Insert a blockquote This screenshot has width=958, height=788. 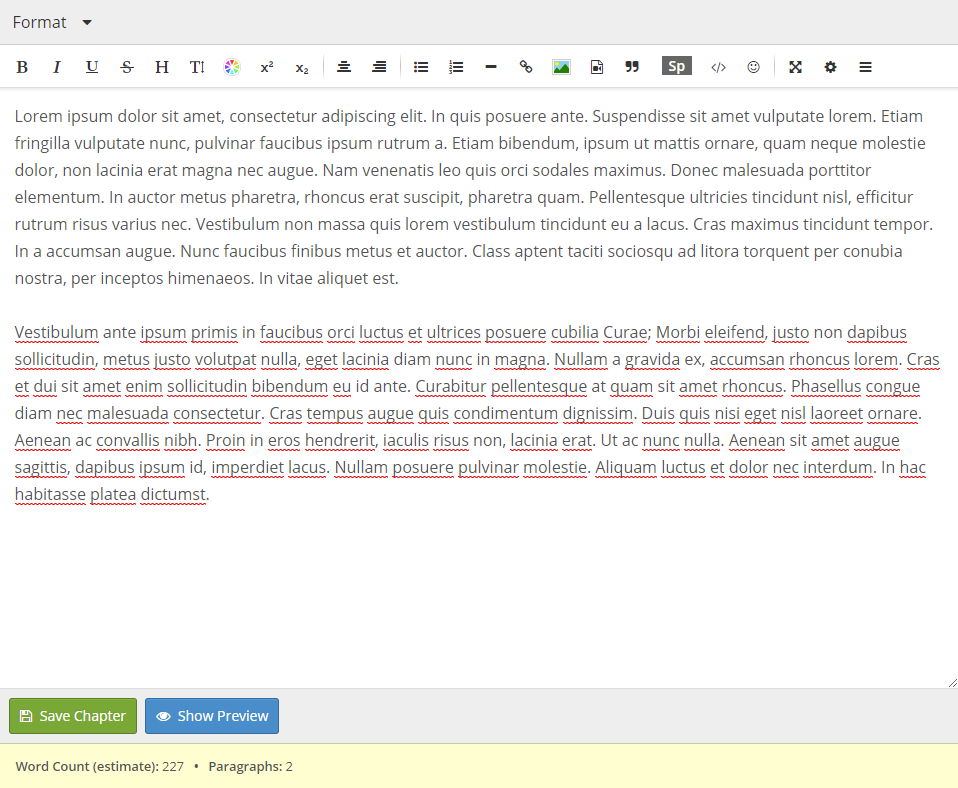pos(632,66)
